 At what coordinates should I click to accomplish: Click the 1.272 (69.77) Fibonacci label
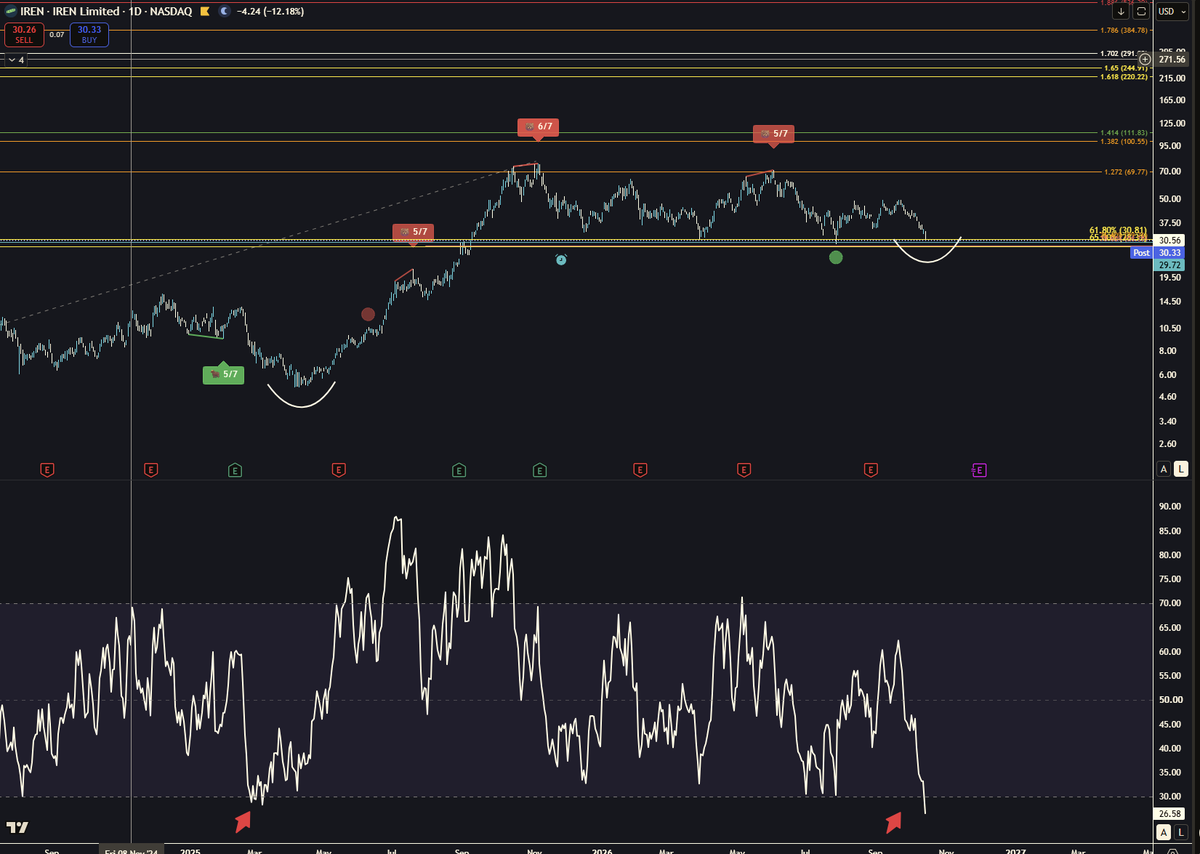1126,171
